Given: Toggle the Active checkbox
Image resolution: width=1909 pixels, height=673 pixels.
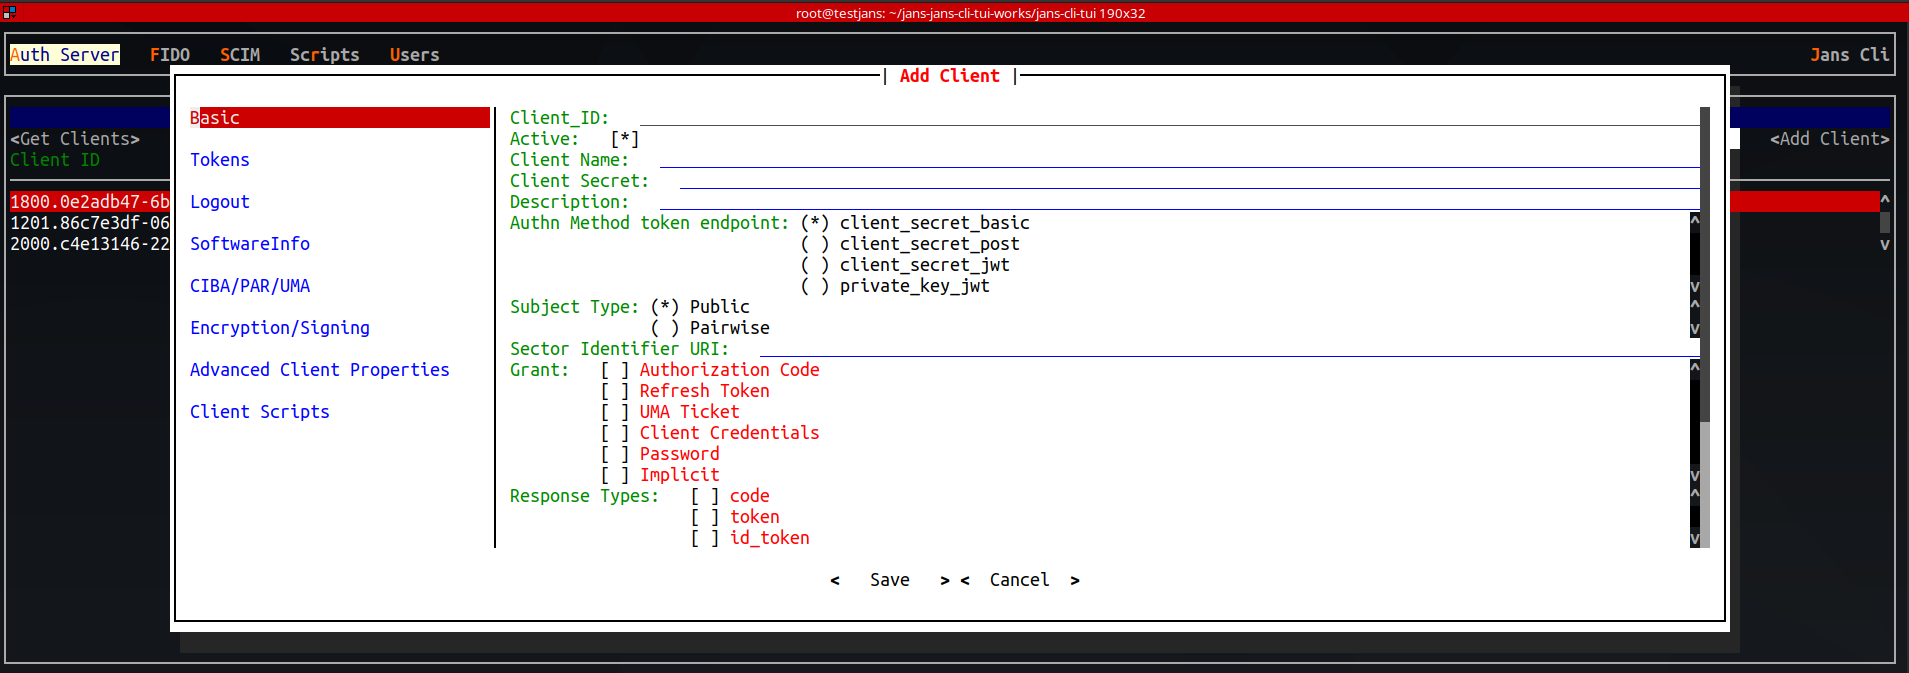Looking at the screenshot, I should coord(625,139).
